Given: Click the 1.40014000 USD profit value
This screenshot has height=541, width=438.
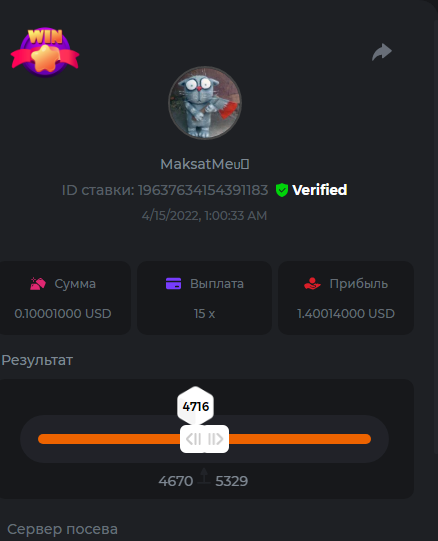Looking at the screenshot, I should [x=346, y=314].
